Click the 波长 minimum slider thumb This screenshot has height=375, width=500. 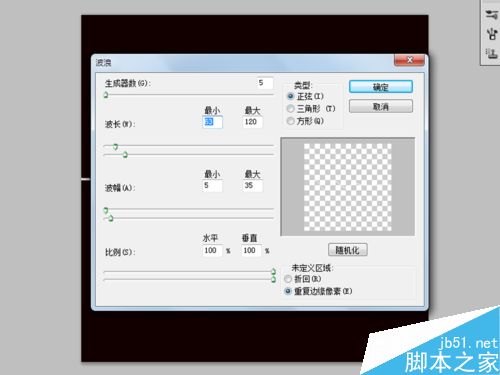click(115, 146)
